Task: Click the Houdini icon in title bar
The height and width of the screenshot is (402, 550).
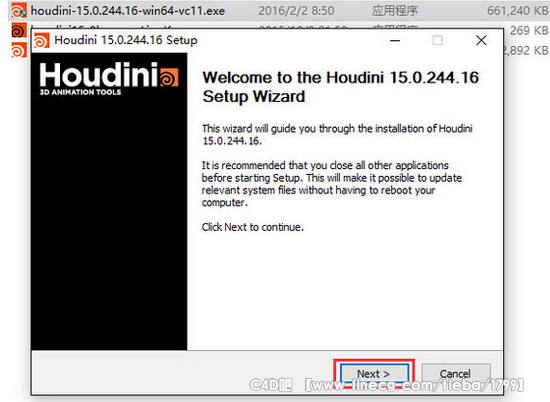Action: coord(42,40)
